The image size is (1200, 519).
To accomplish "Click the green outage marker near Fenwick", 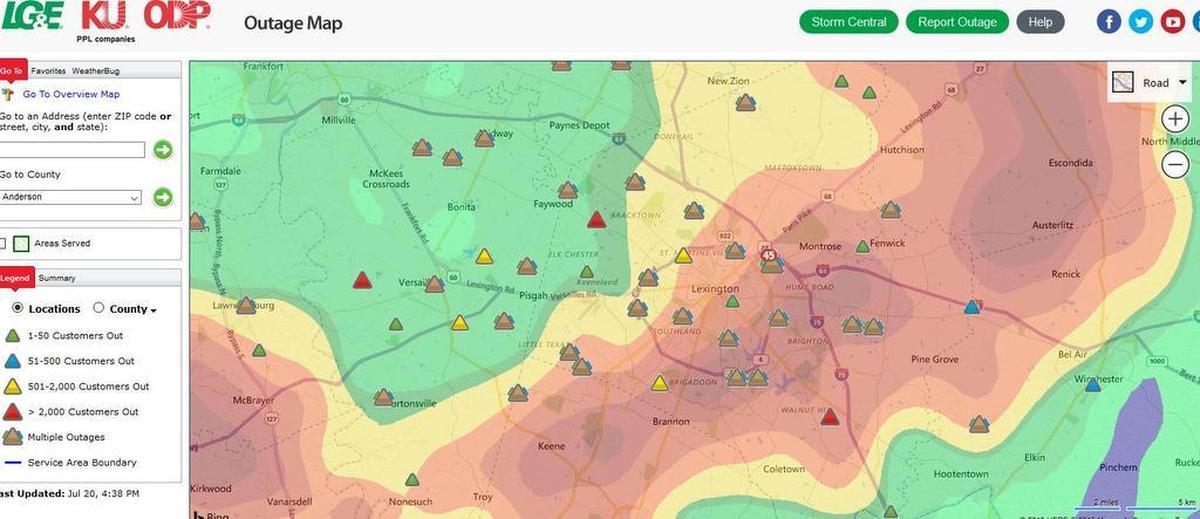I will coord(862,246).
